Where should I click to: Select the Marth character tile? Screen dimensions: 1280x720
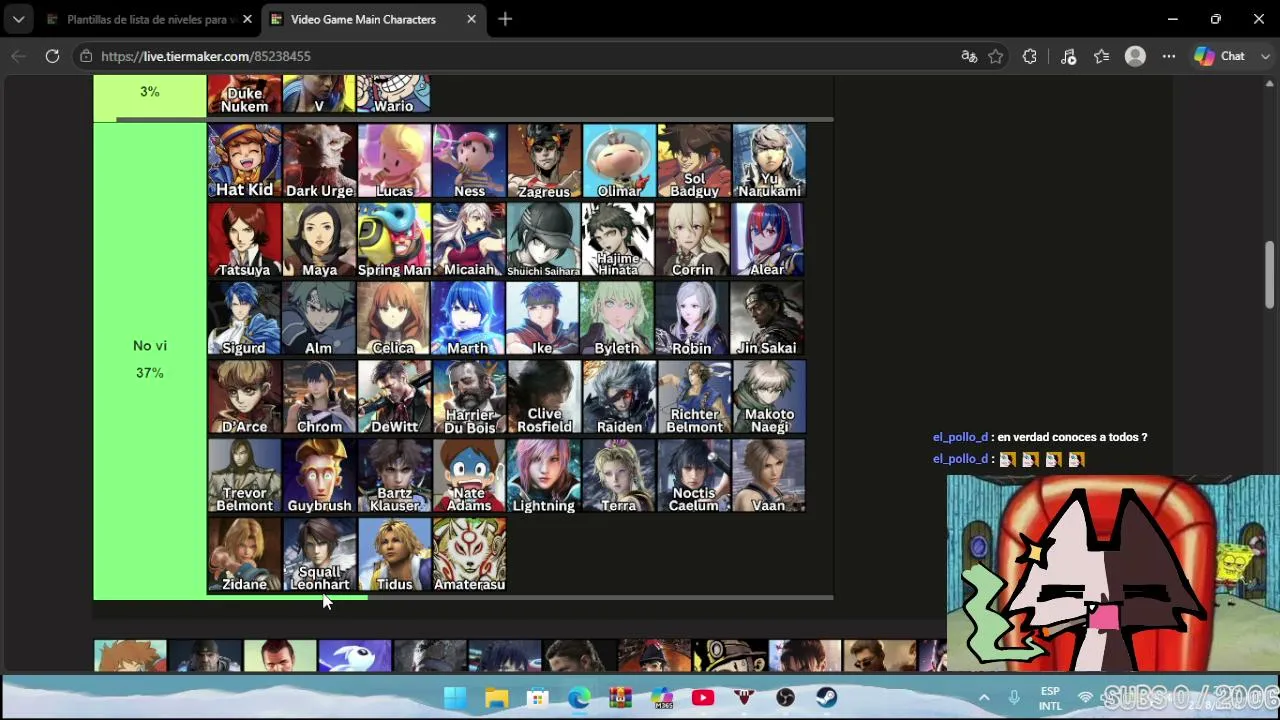(469, 318)
